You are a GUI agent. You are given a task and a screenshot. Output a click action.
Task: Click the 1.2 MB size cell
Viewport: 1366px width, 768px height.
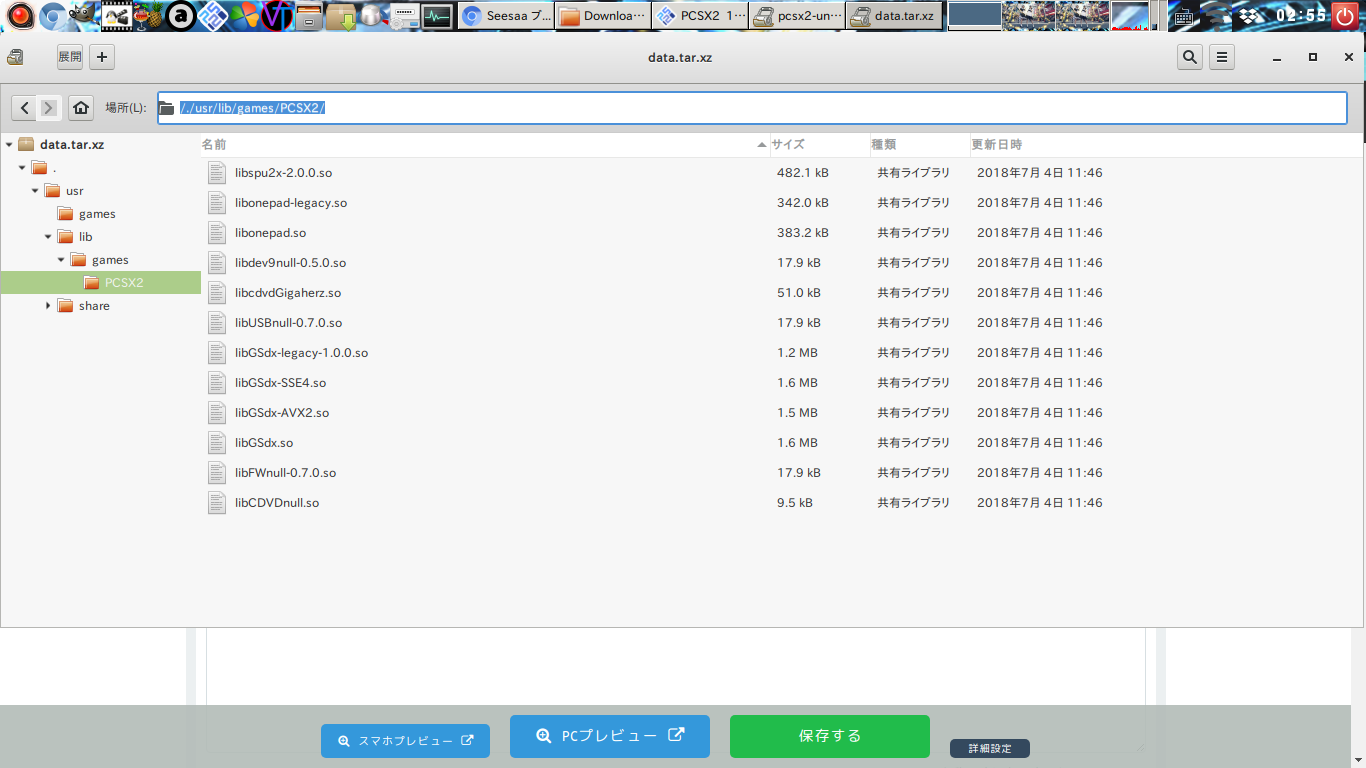797,353
